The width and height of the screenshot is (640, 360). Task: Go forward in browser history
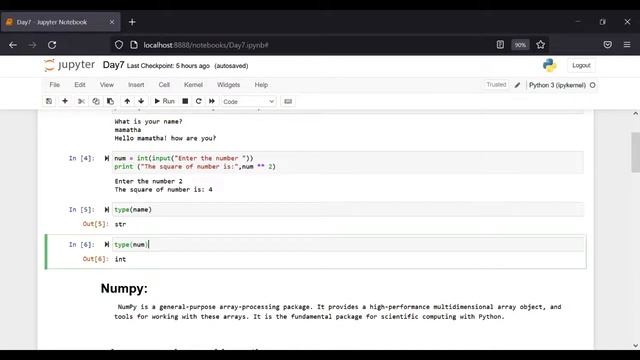32,45
